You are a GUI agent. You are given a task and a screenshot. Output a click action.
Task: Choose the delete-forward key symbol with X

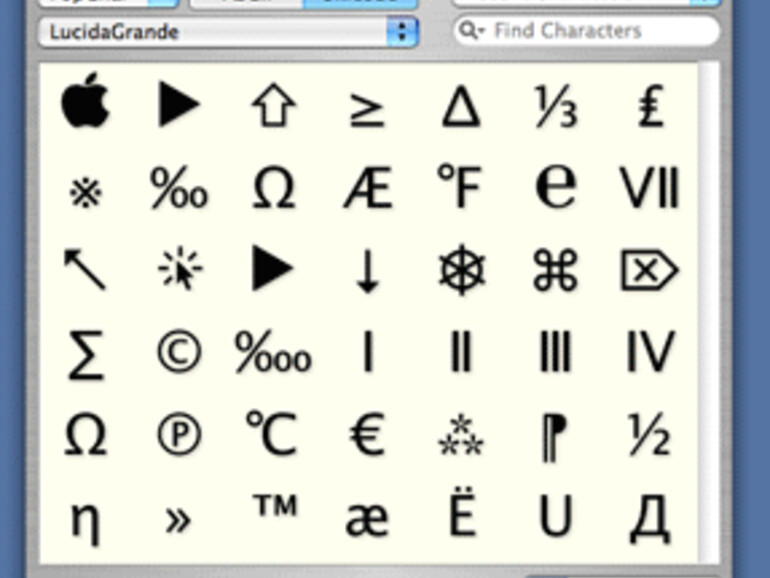649,271
